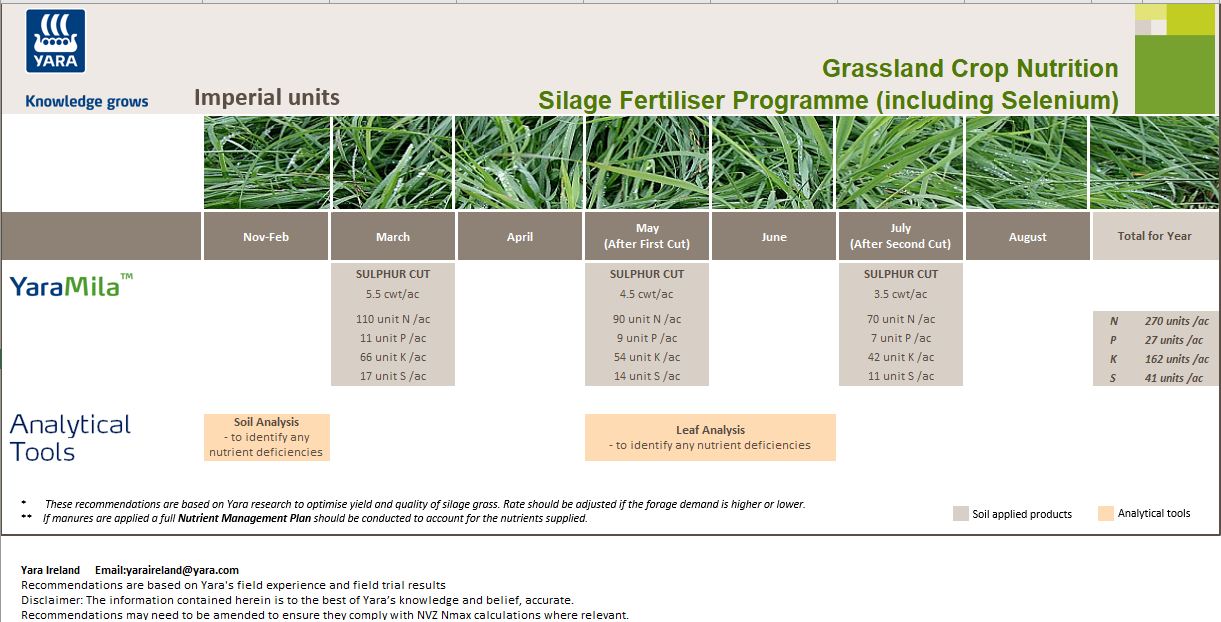The width and height of the screenshot is (1221, 622).
Task: Select the April month header
Action: click(x=519, y=236)
